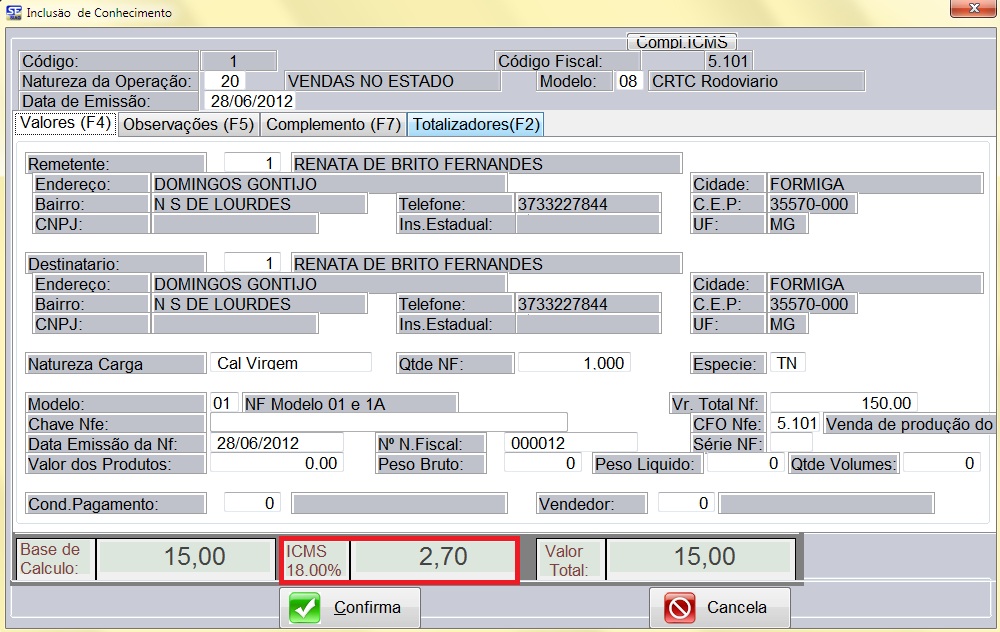
Task: Open the Complemento (F7) tab
Action: [333, 124]
